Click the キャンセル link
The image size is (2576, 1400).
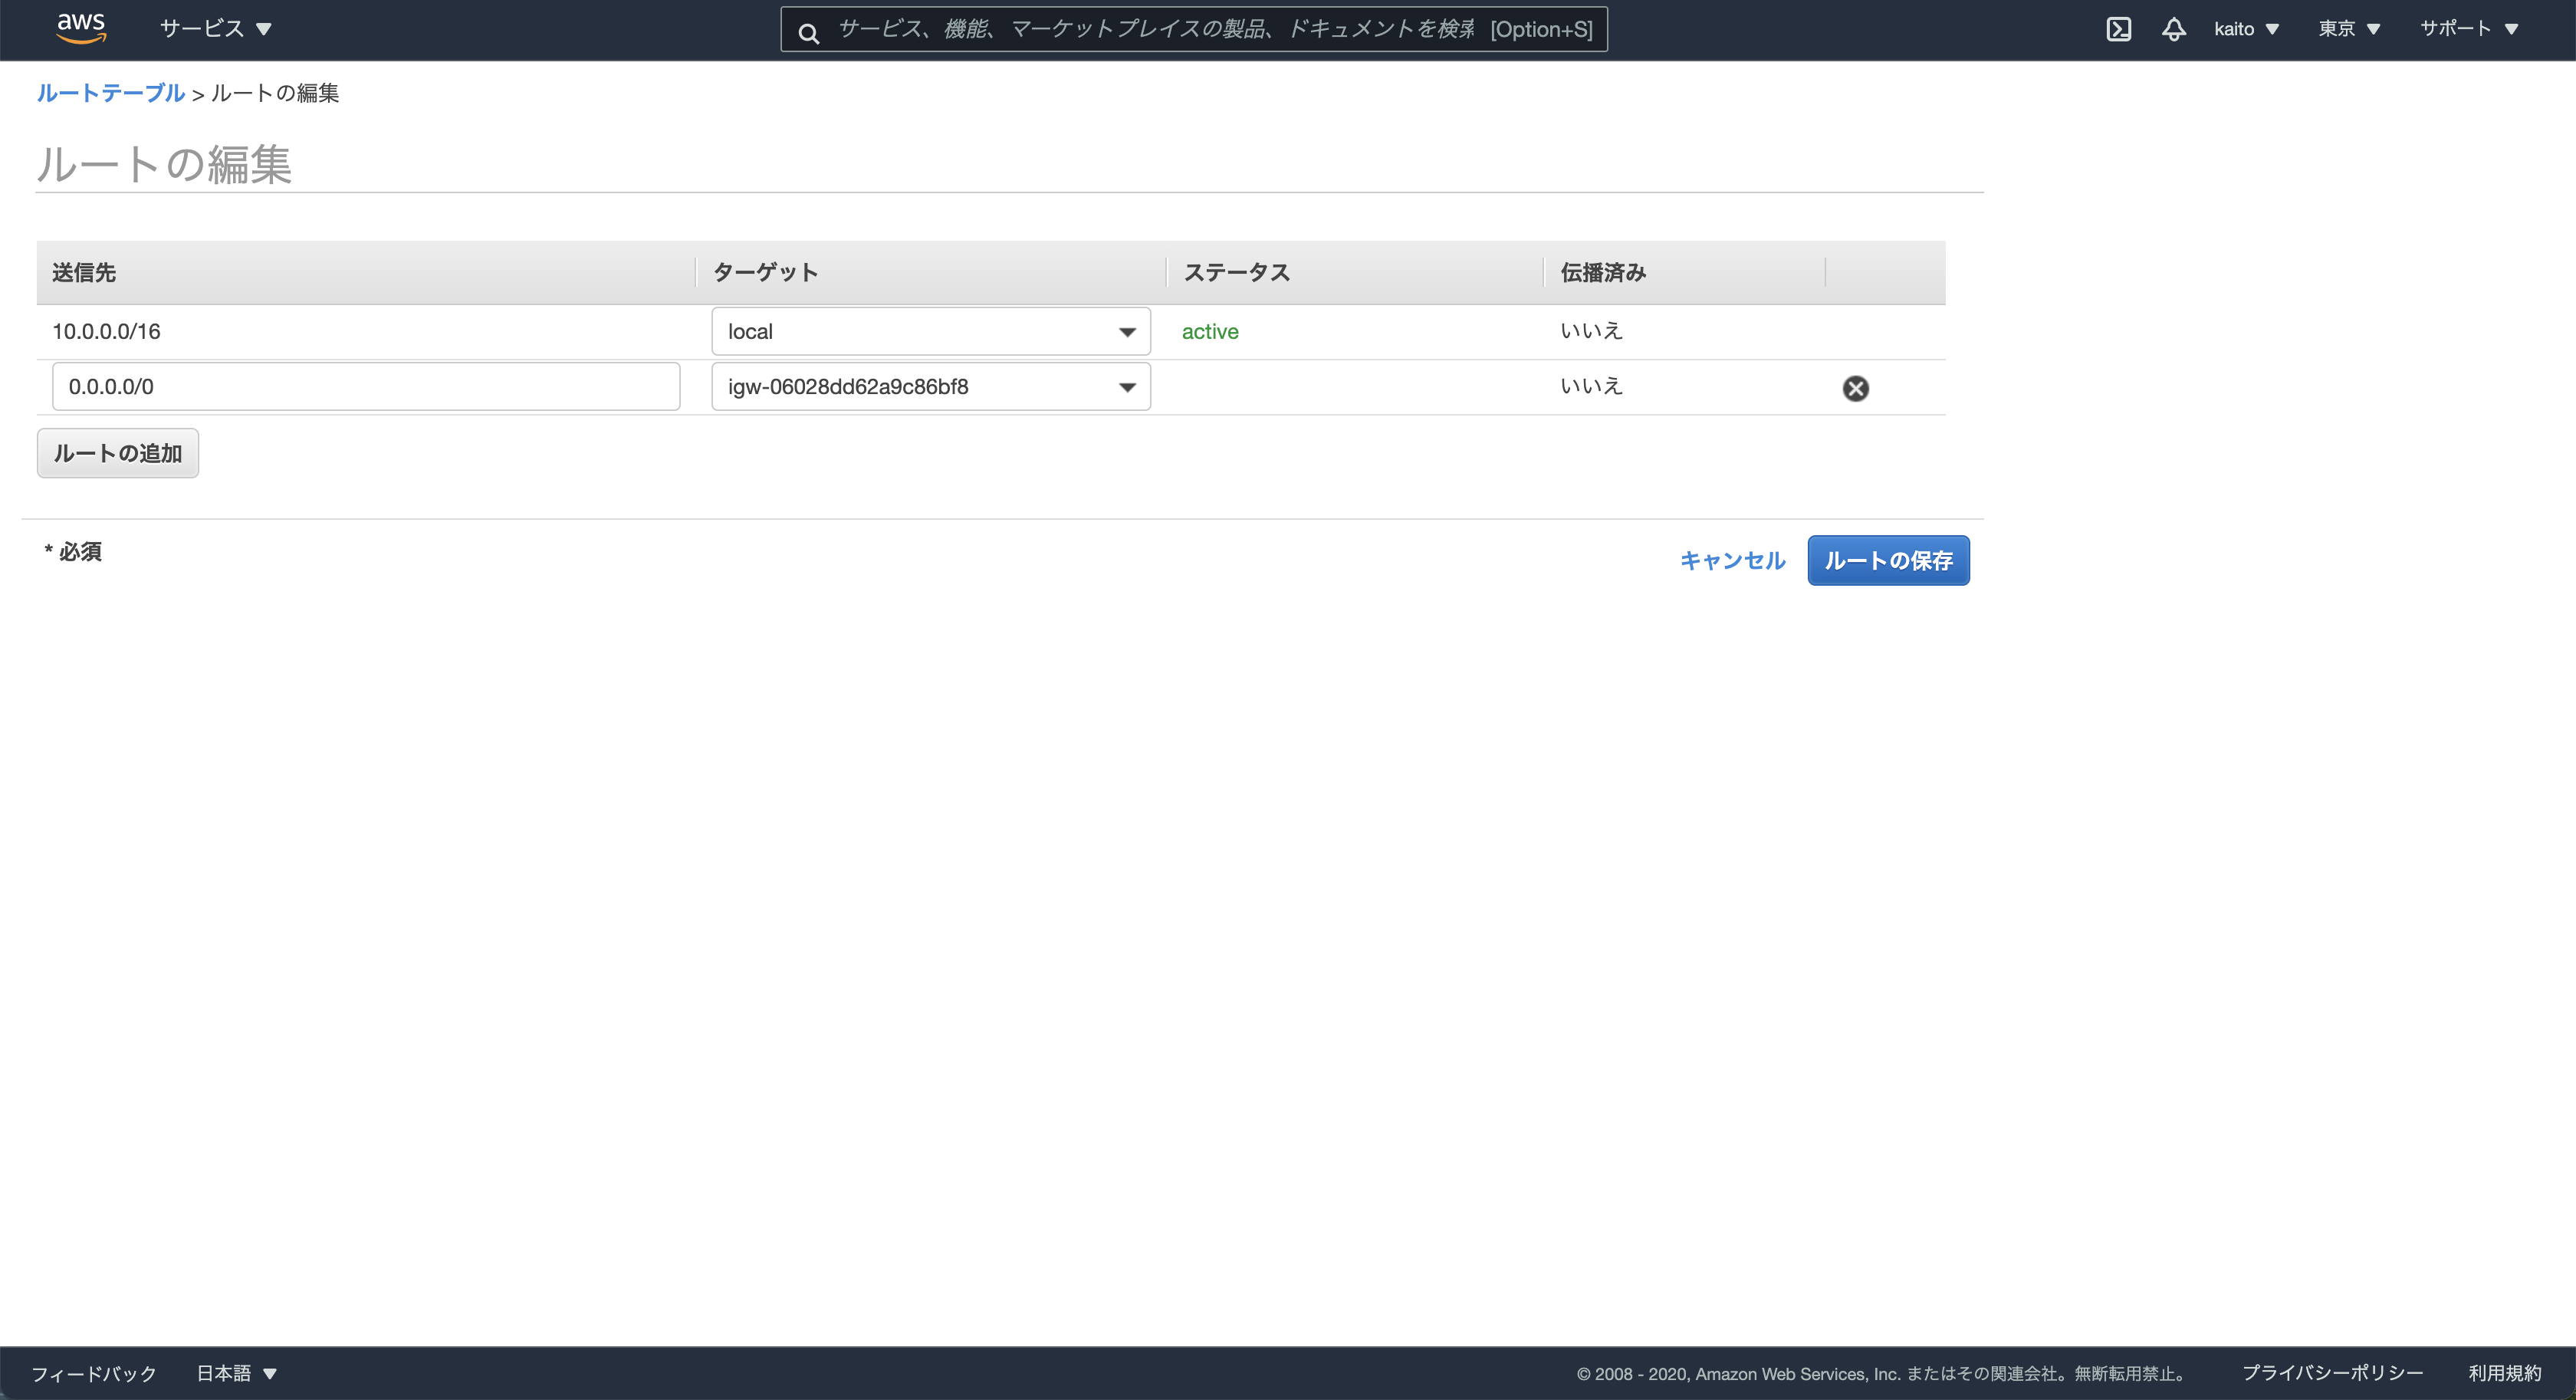click(1732, 560)
